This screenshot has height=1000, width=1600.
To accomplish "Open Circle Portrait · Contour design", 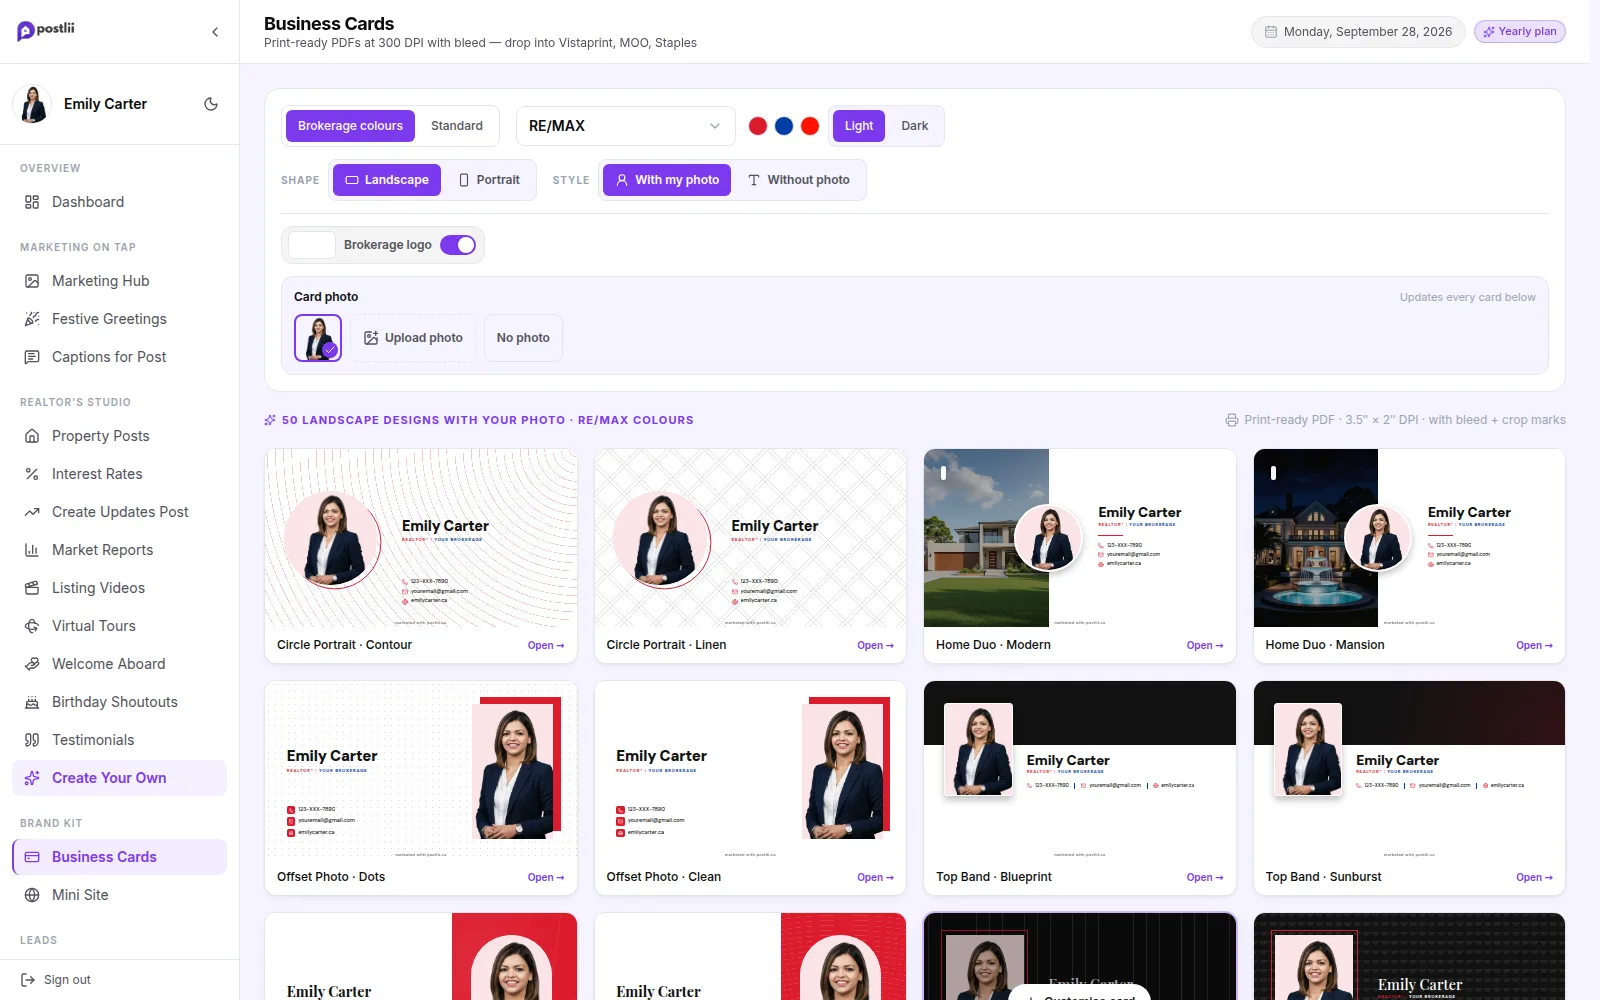I will pos(546,646).
